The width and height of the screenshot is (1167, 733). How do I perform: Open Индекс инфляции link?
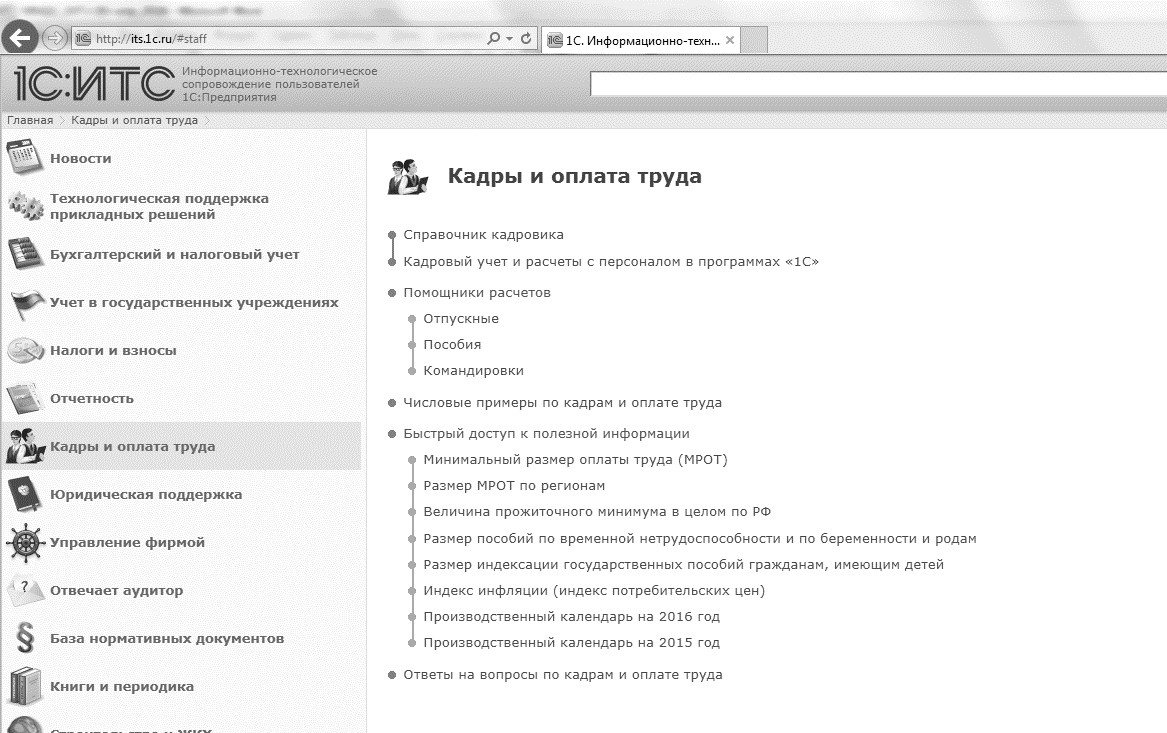[x=594, y=591]
